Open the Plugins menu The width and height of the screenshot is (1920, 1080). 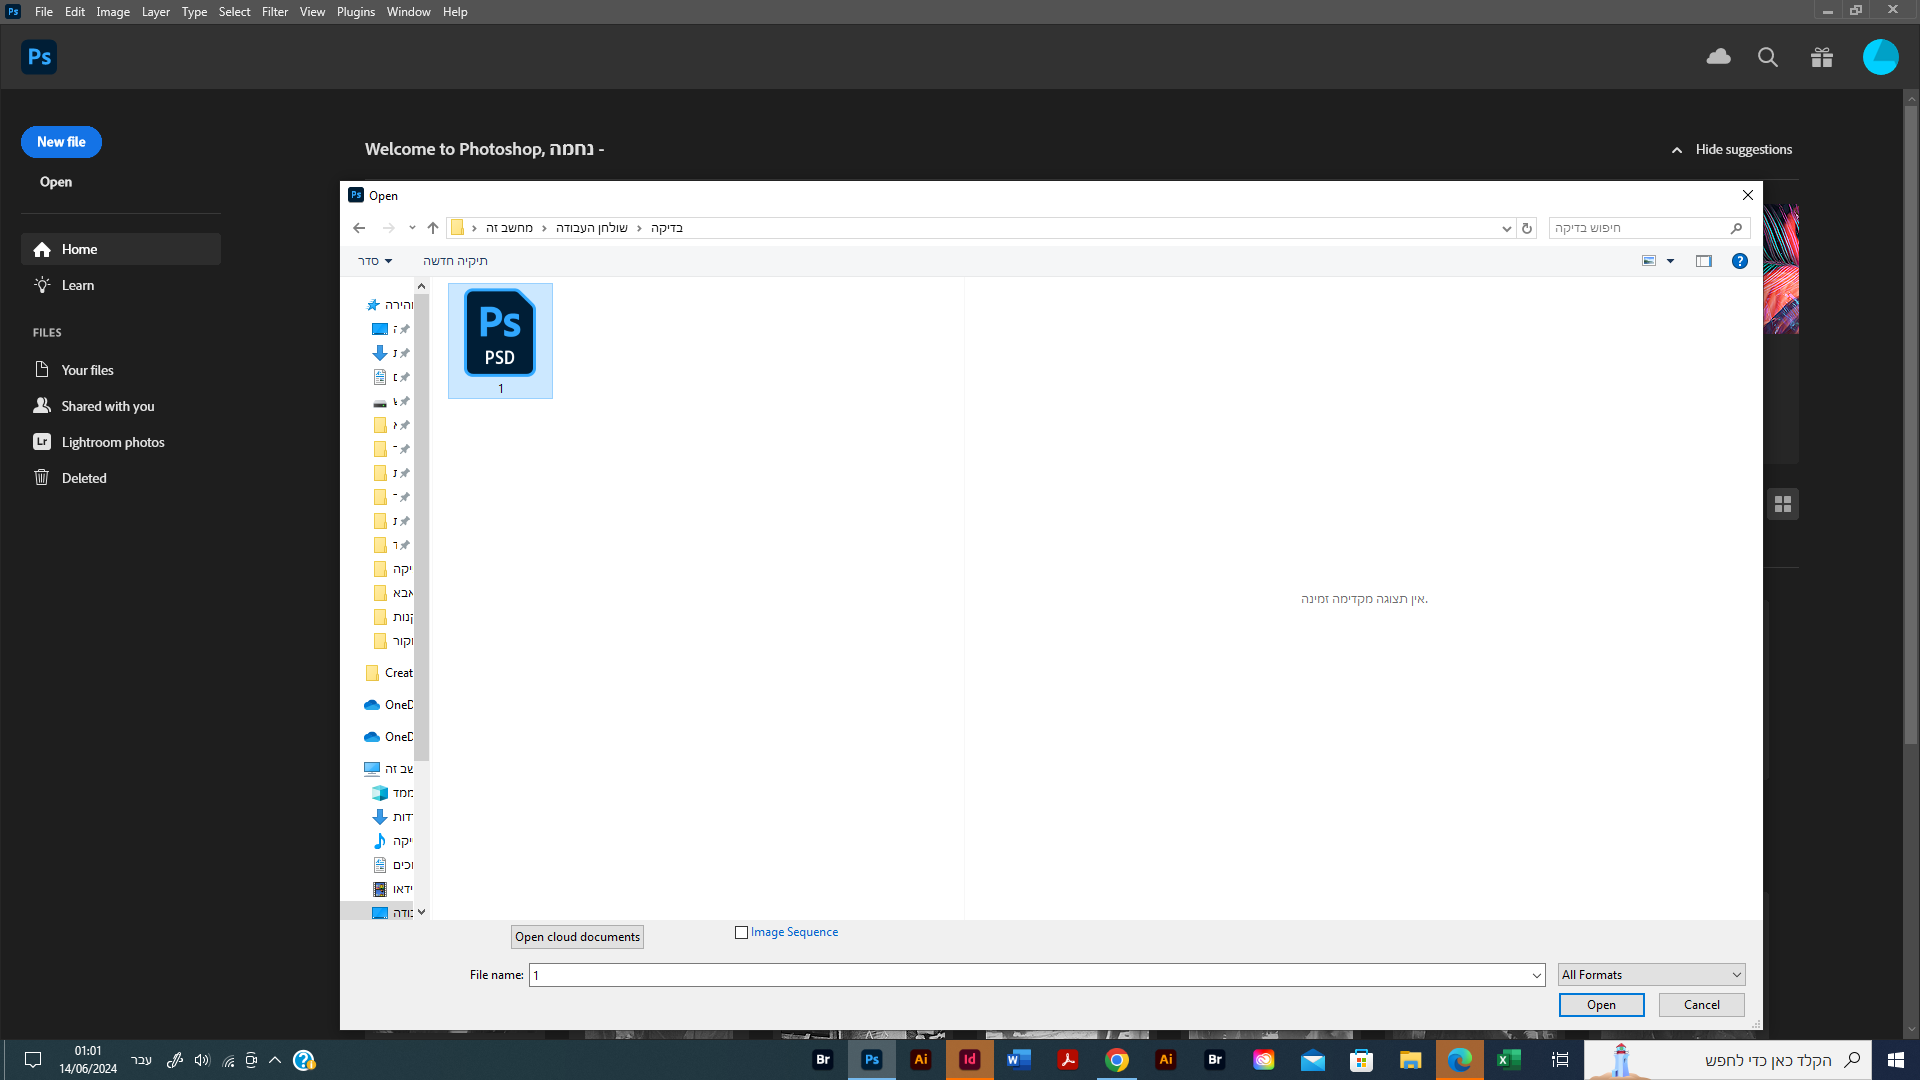[x=355, y=12]
